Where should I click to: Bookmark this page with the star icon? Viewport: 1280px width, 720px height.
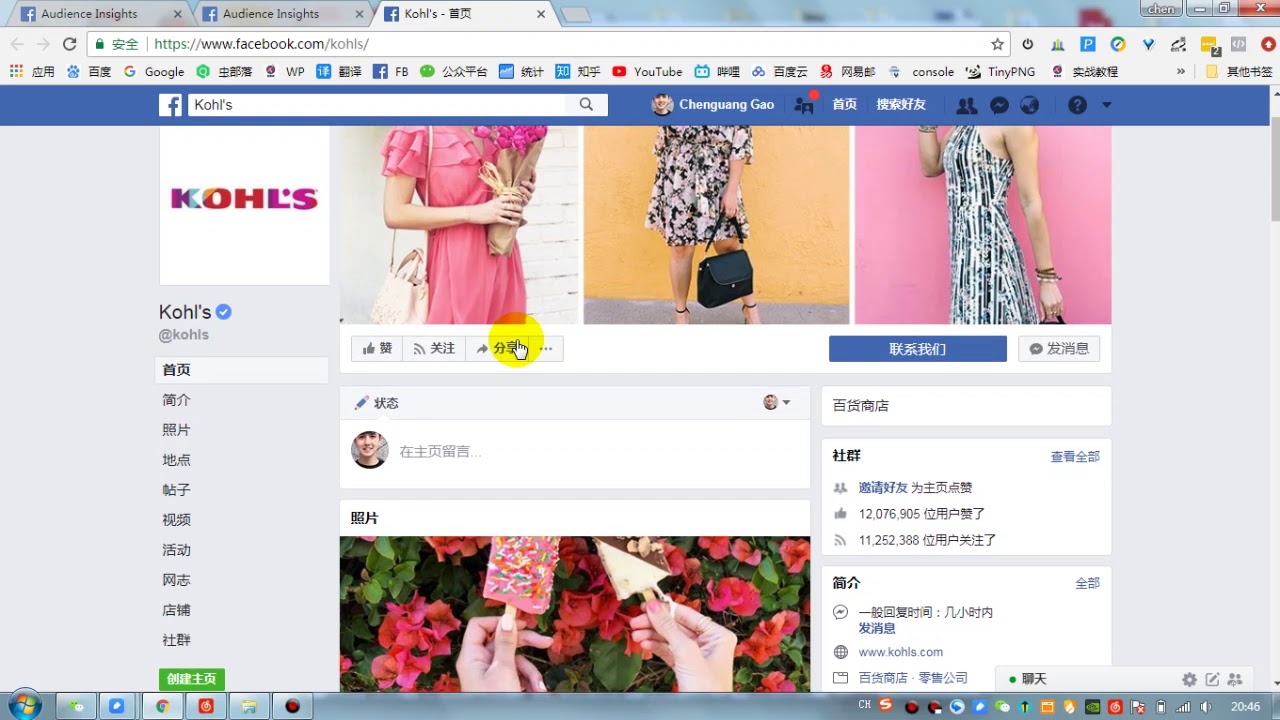[997, 44]
